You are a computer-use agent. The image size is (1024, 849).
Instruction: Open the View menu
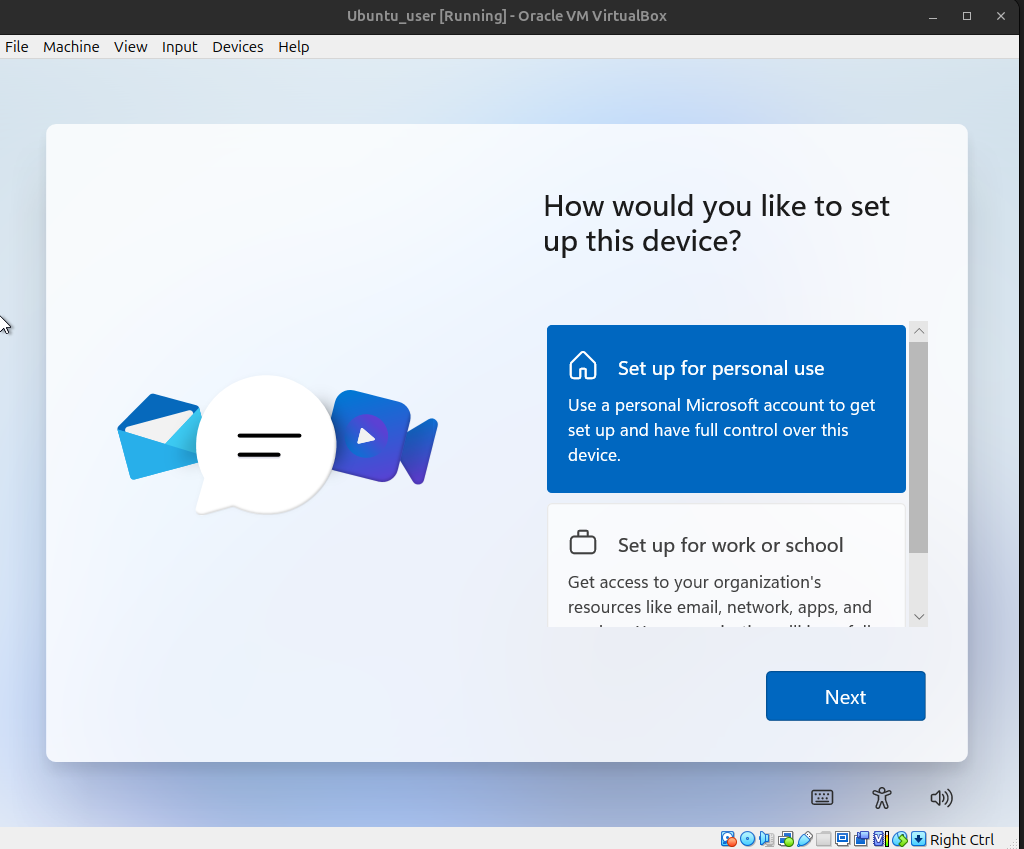(x=131, y=47)
